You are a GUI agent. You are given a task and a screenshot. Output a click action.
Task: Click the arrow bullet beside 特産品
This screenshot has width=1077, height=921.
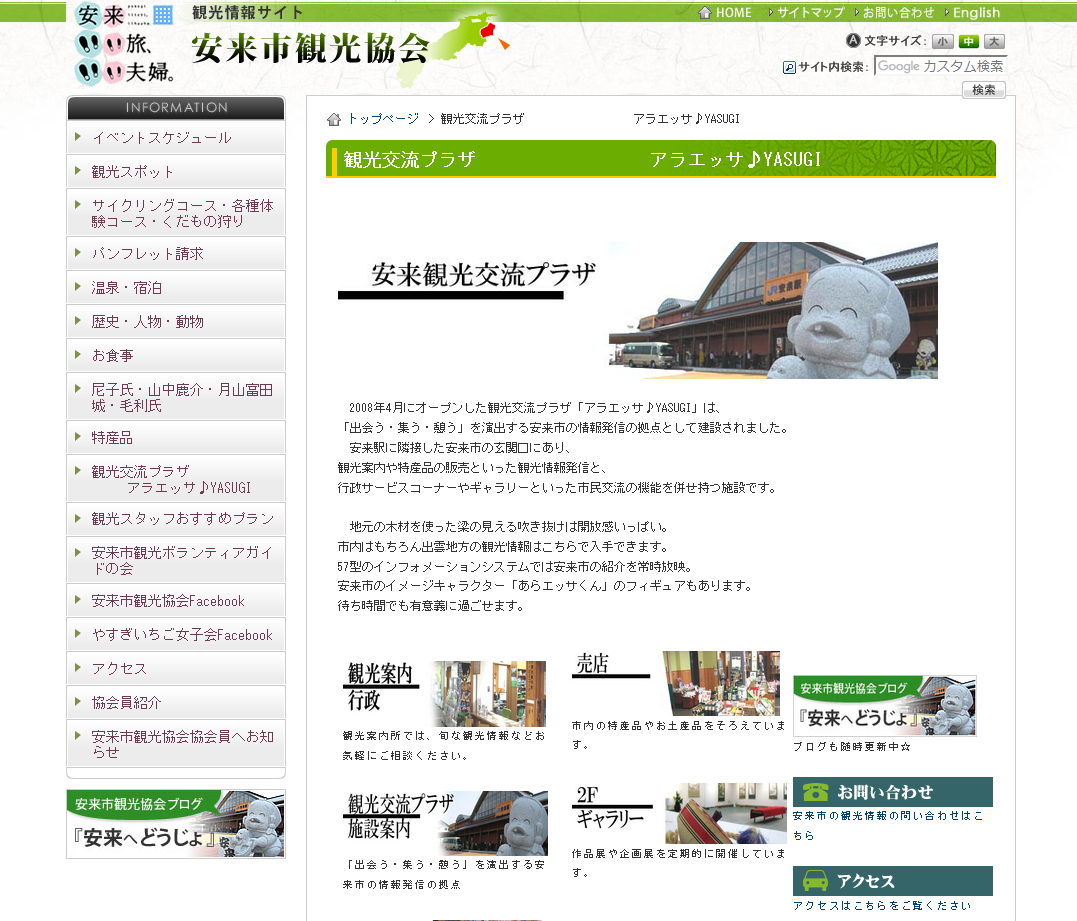(78, 437)
